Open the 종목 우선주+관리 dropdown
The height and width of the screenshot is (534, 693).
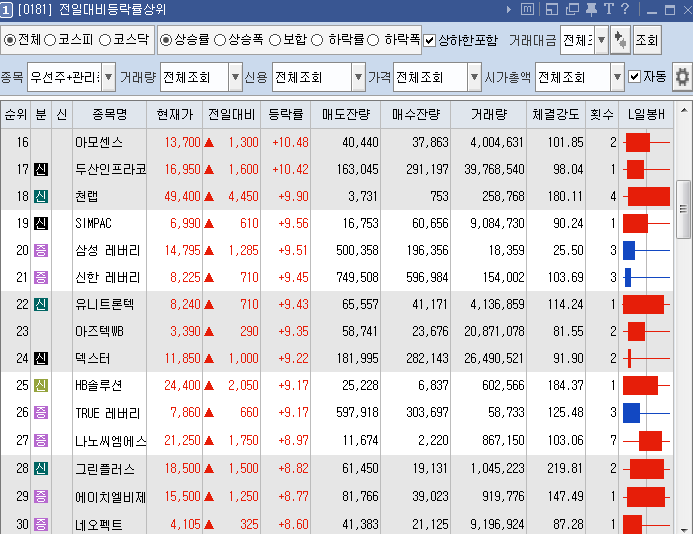(x=109, y=77)
